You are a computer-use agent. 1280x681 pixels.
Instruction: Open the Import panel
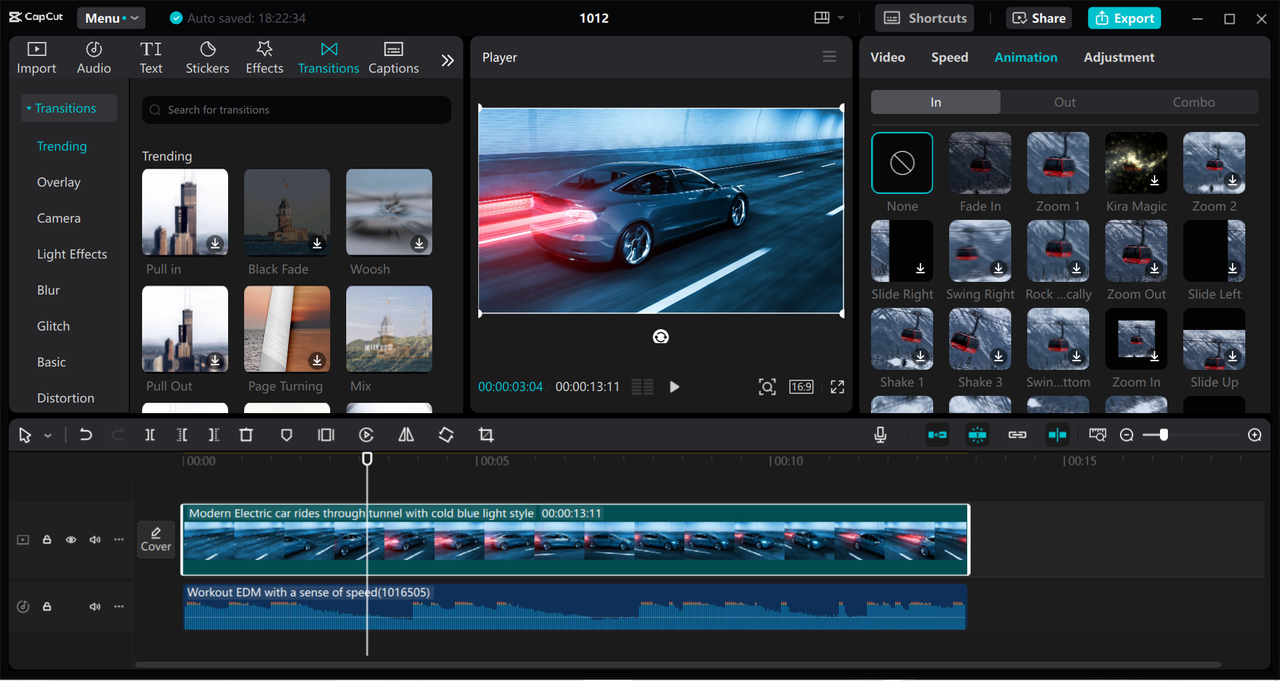36,58
